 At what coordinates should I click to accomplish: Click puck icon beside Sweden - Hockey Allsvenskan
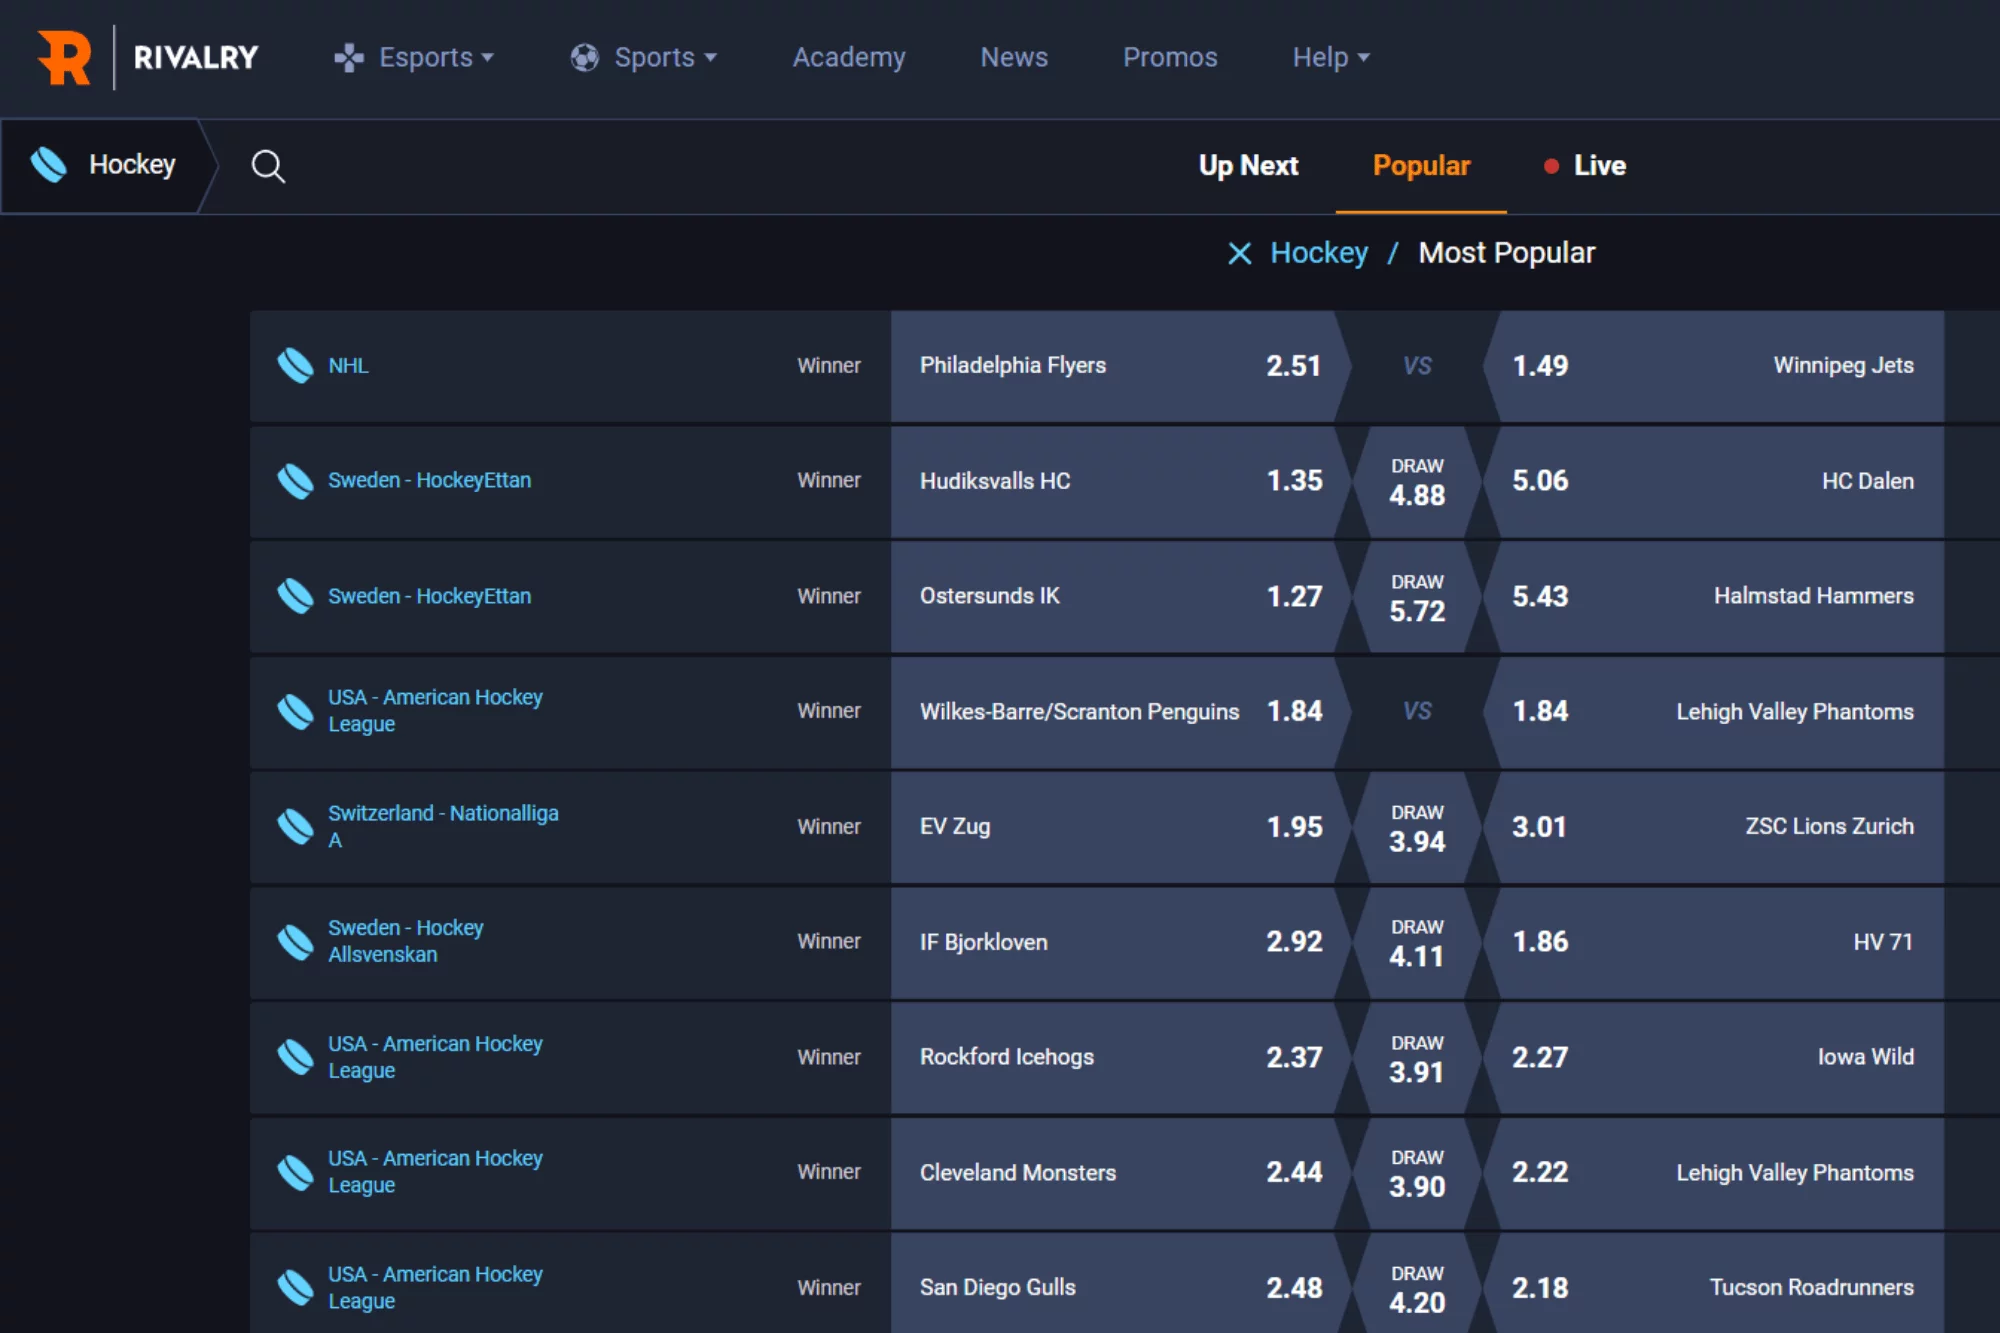(295, 942)
